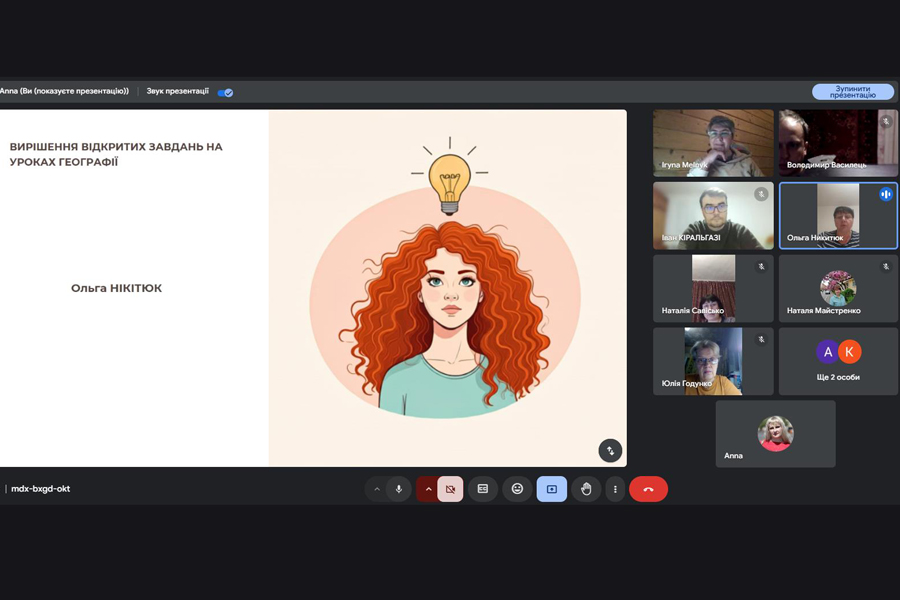The height and width of the screenshot is (600, 900).
Task: Mute the microphone in the call toolbar
Action: (x=399, y=489)
